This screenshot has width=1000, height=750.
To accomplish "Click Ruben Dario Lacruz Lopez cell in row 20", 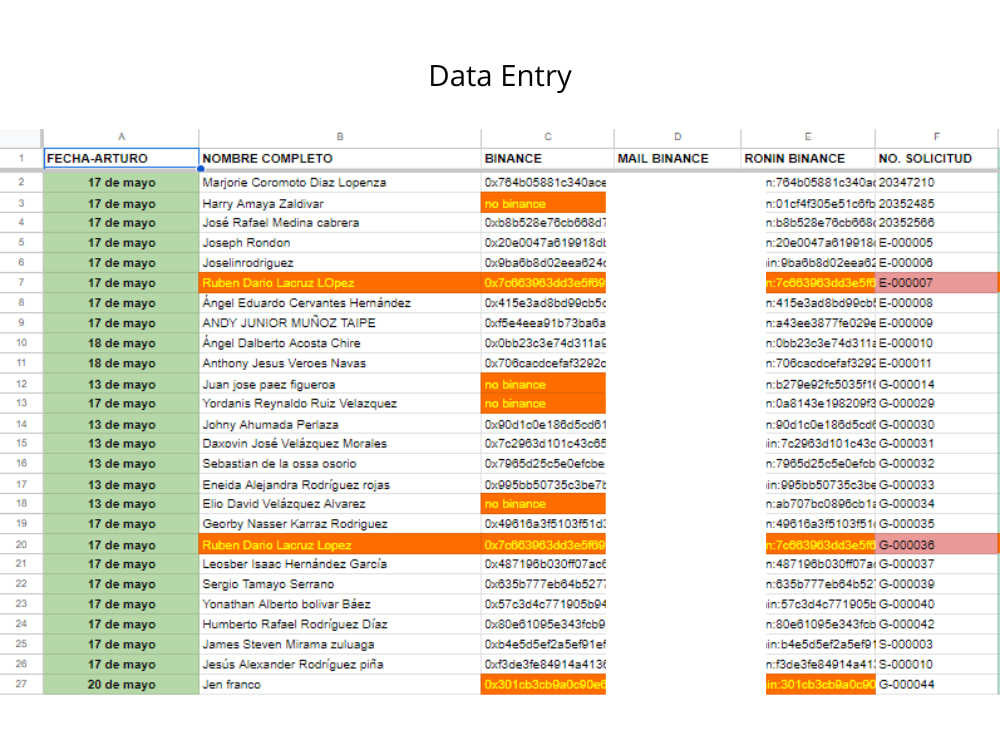I will (x=340, y=545).
